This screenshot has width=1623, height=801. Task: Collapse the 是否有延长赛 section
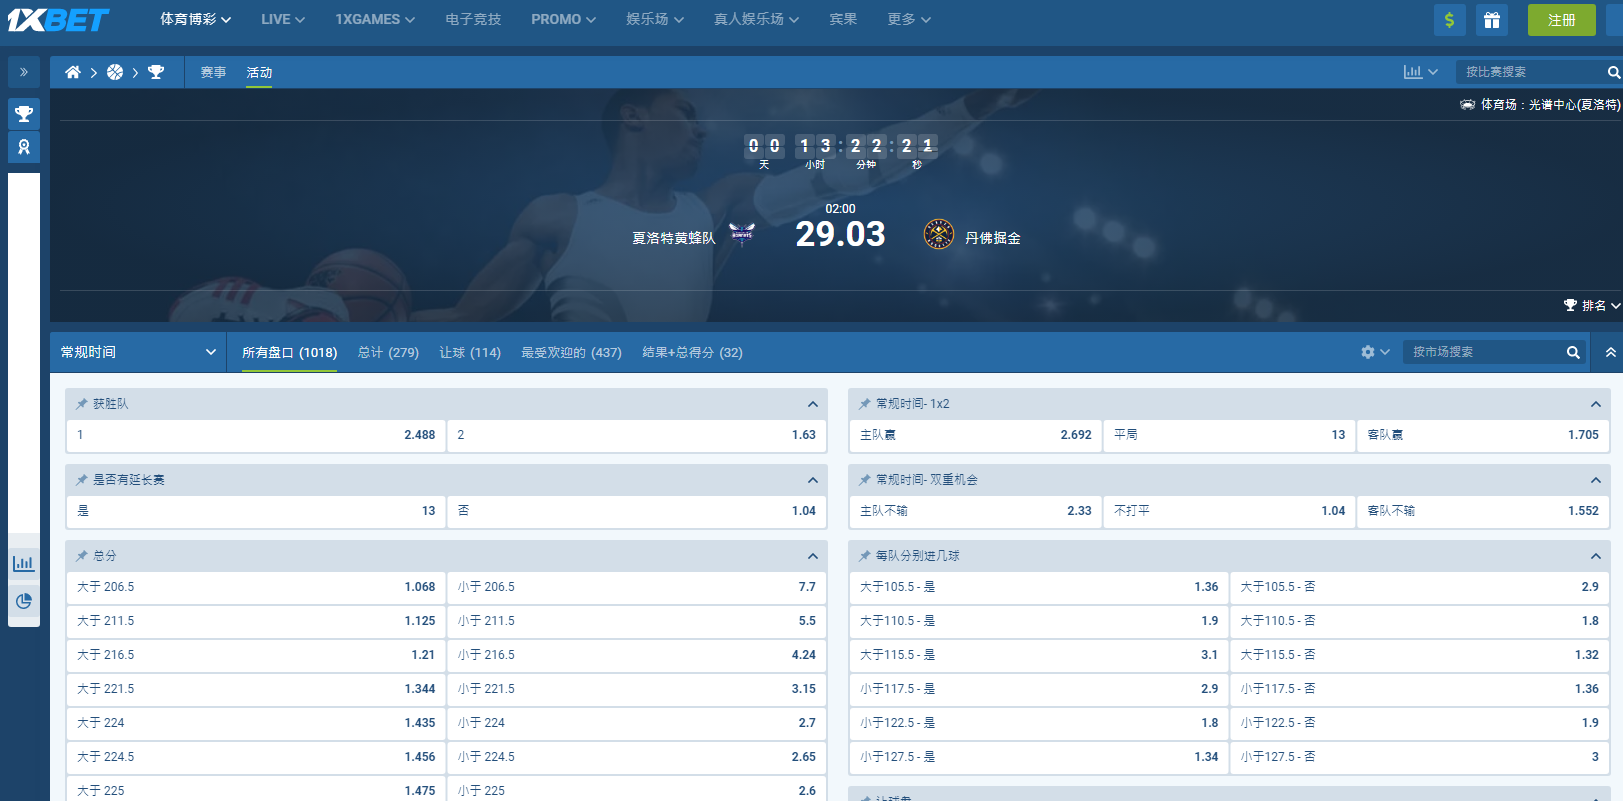click(812, 480)
